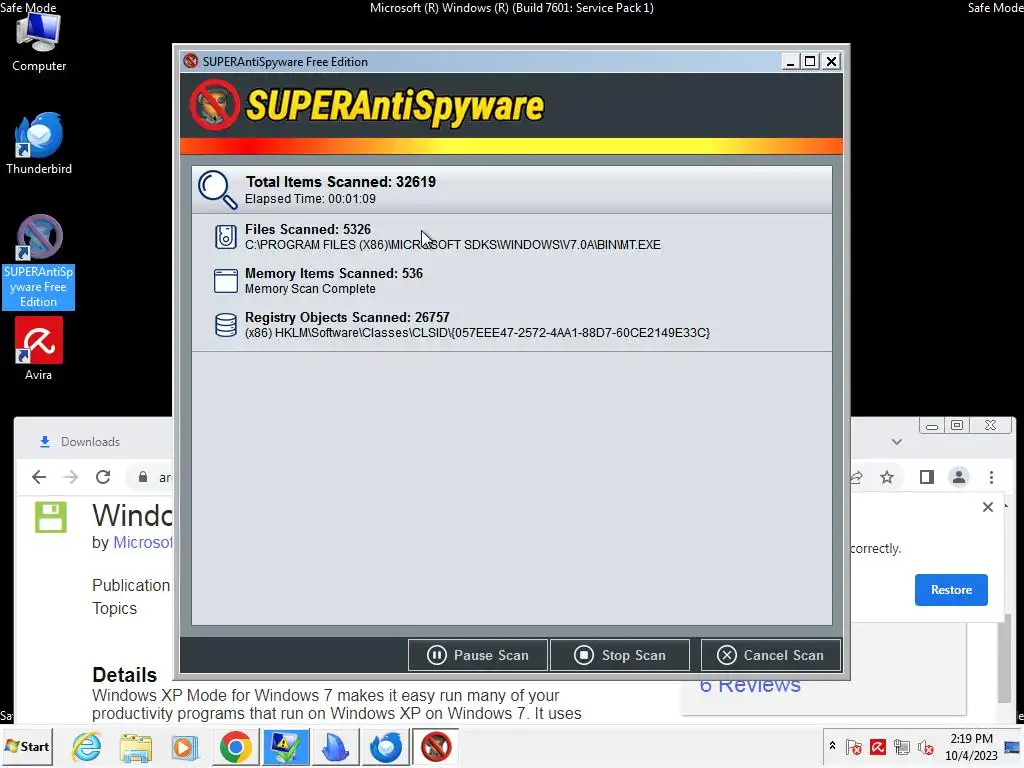Click the "Memory Scan Complete" status text
Image resolution: width=1024 pixels, height=768 pixels.
point(310,289)
